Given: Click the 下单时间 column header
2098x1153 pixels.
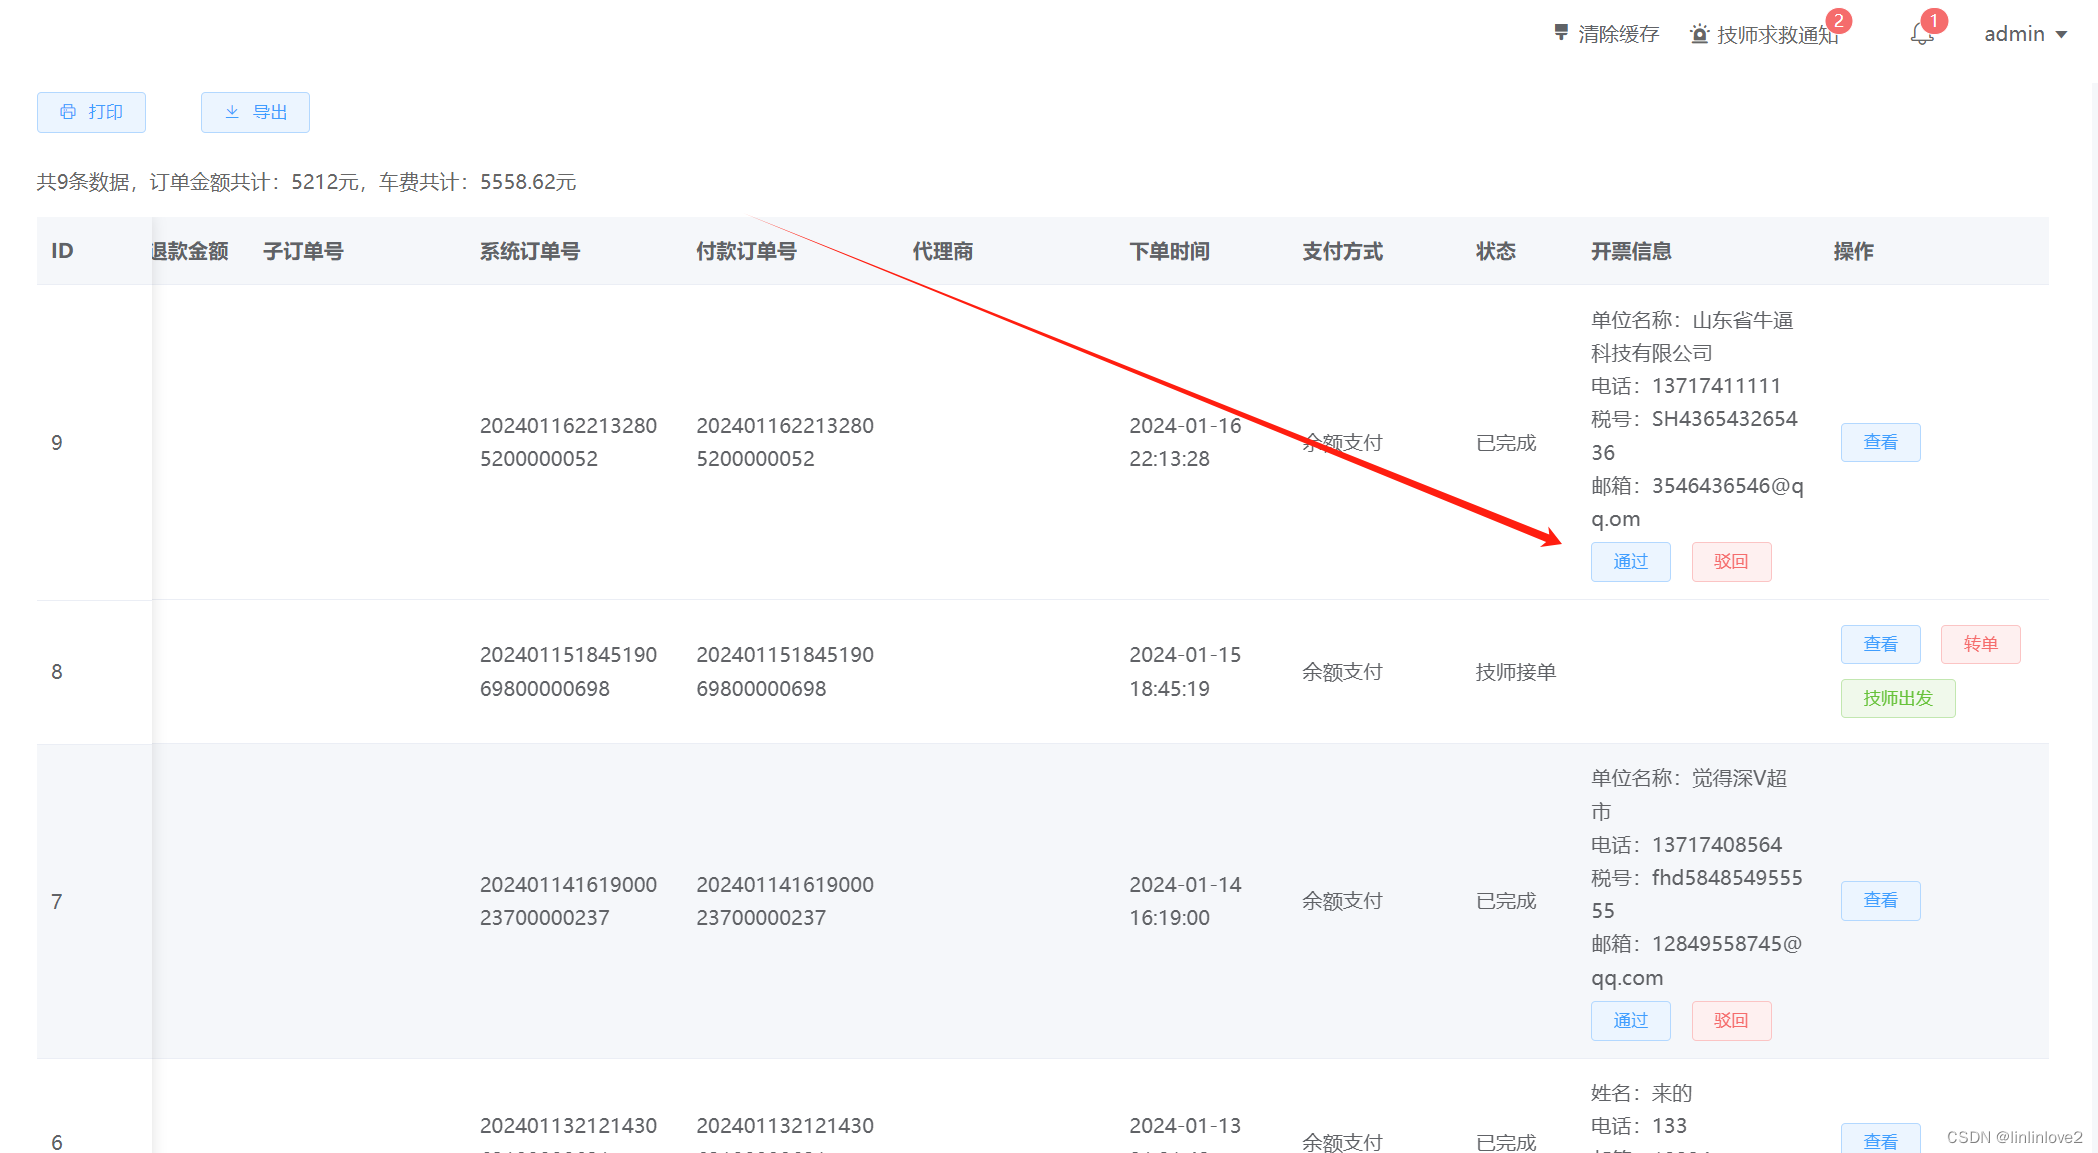Looking at the screenshot, I should click(x=1169, y=251).
